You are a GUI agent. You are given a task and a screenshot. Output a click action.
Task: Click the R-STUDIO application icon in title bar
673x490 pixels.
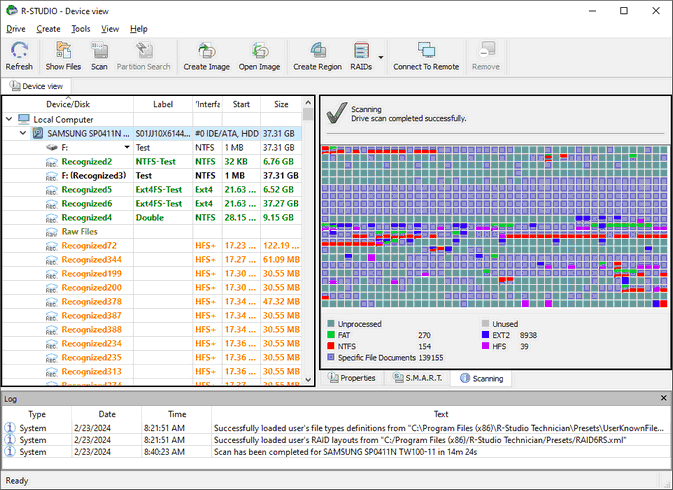point(12,11)
